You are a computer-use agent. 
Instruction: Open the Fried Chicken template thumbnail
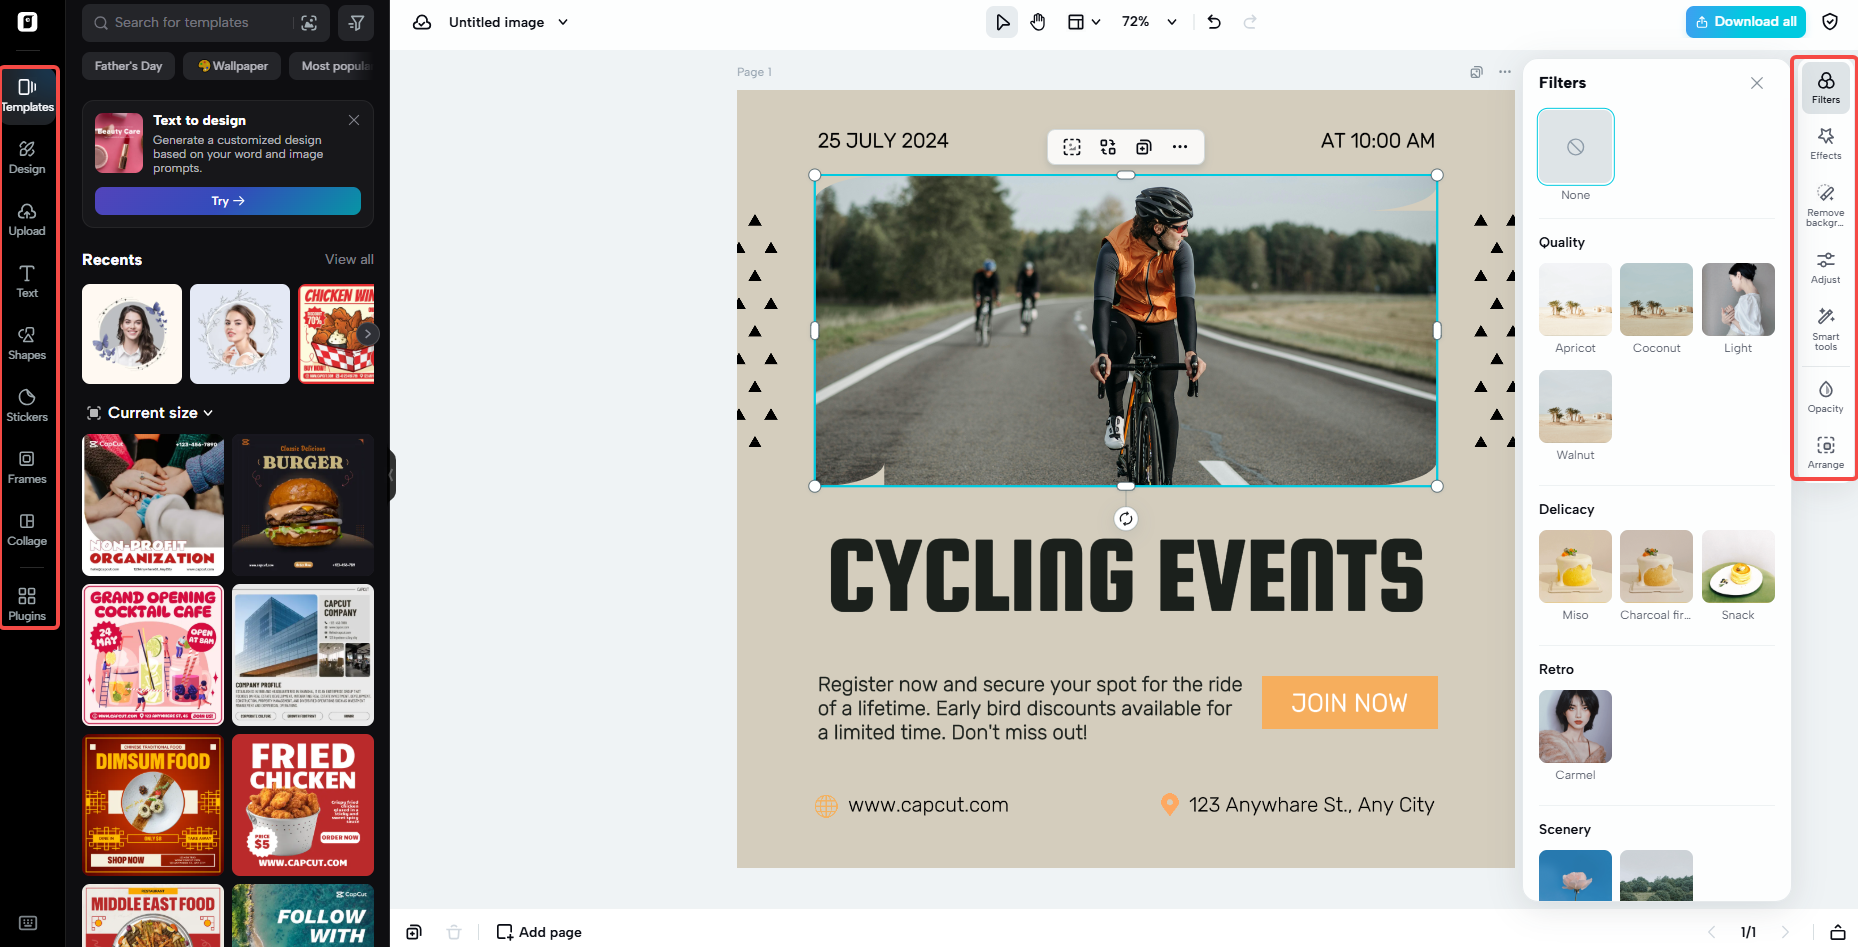click(x=303, y=805)
